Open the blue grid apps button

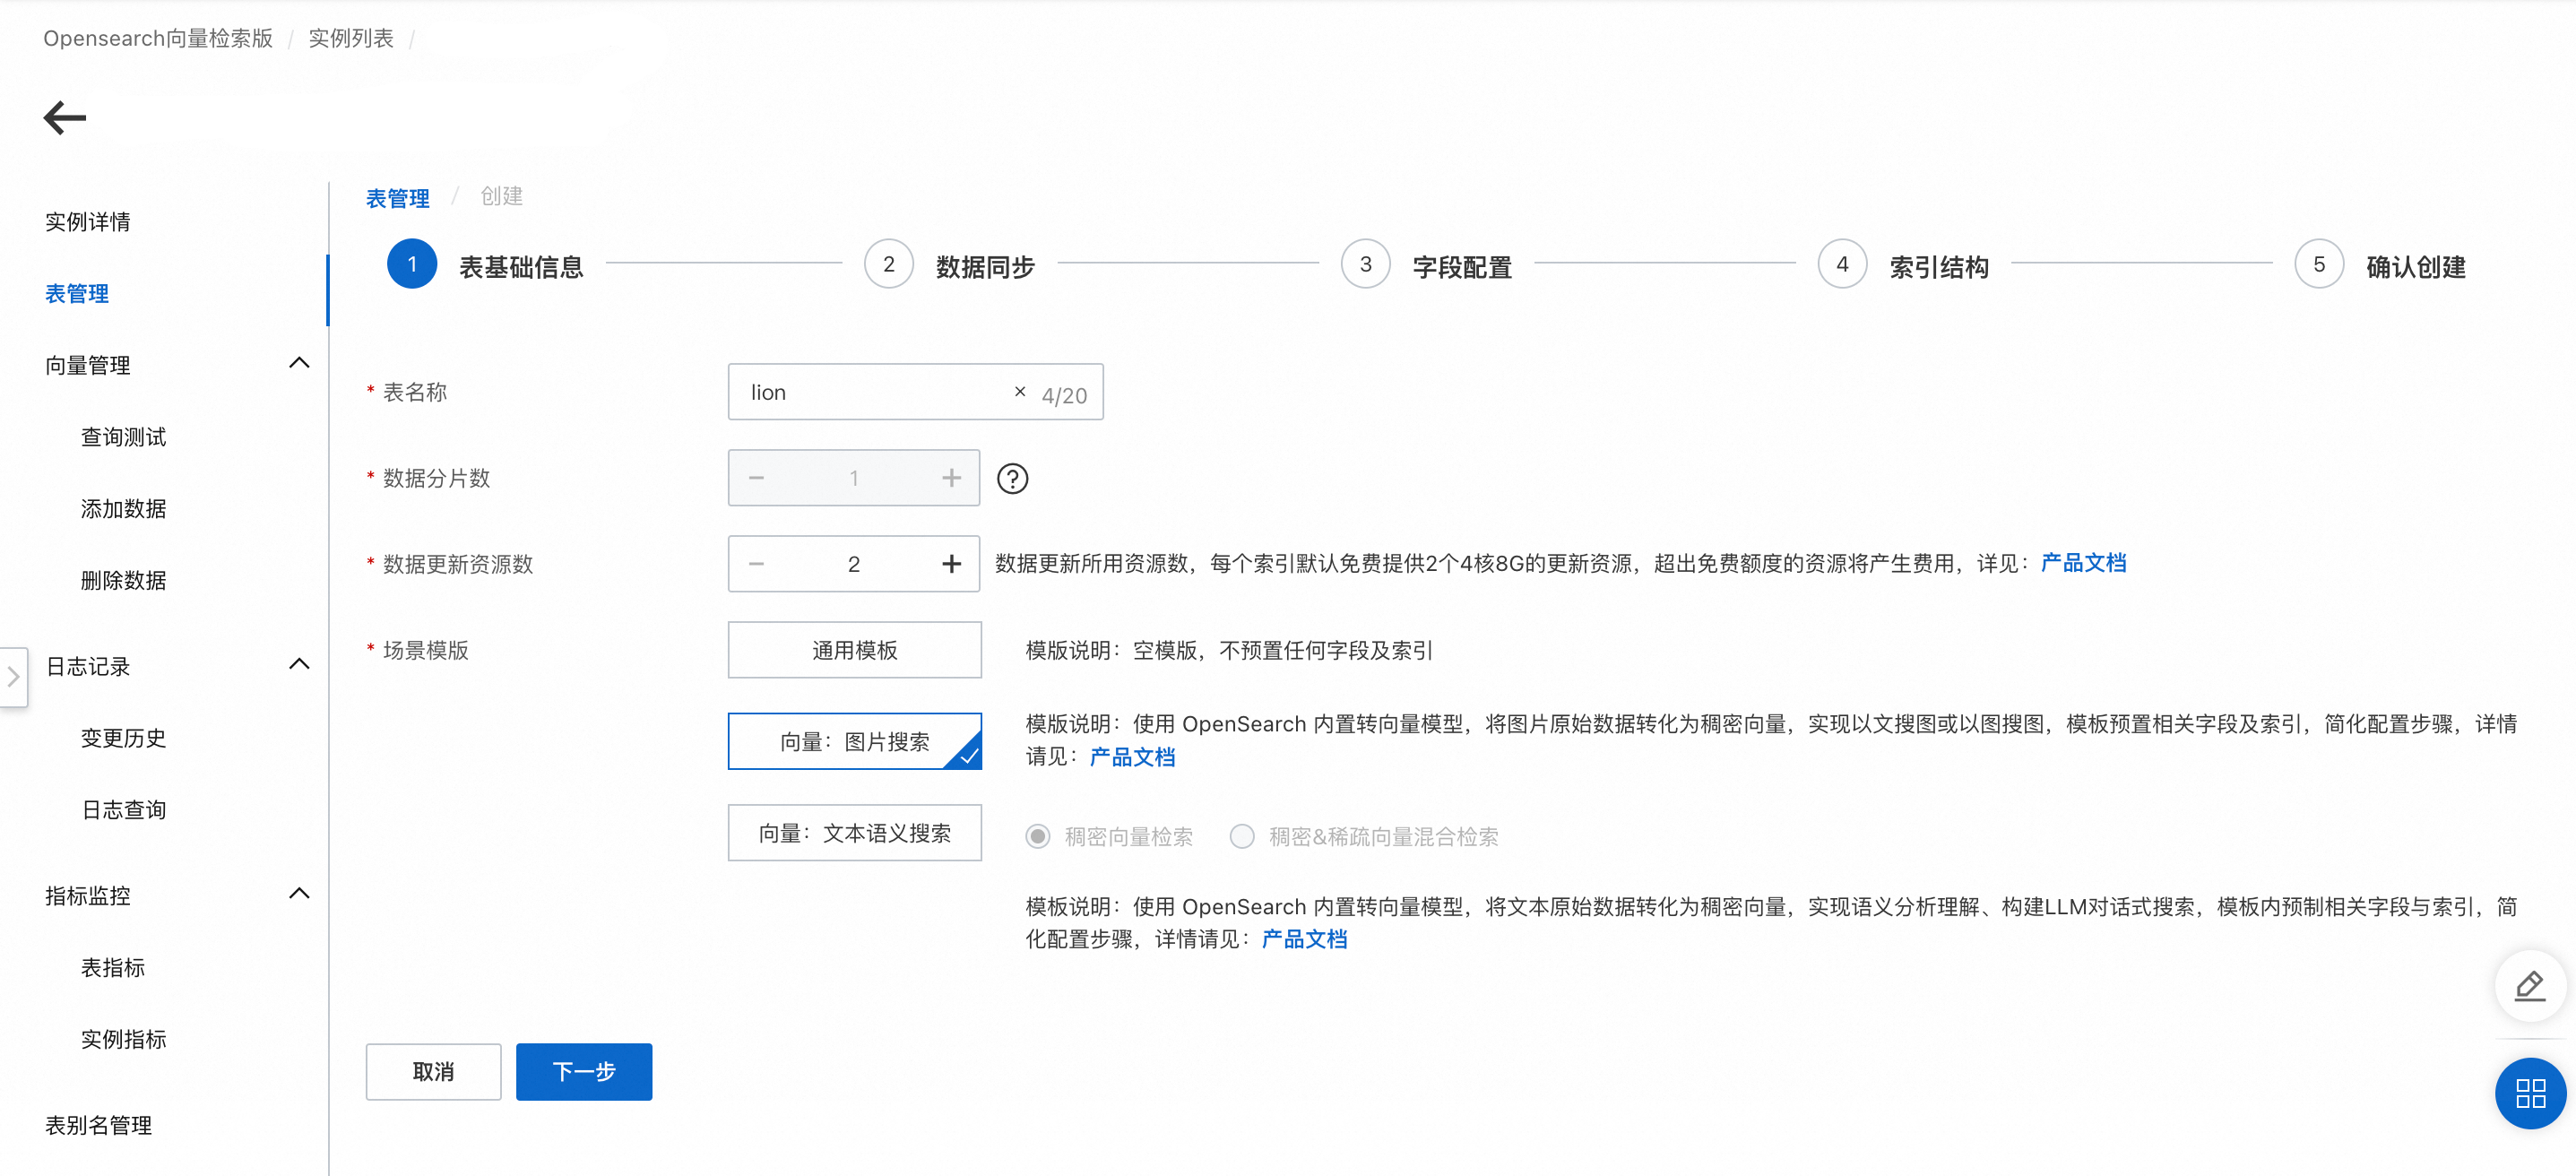[x=2529, y=1093]
